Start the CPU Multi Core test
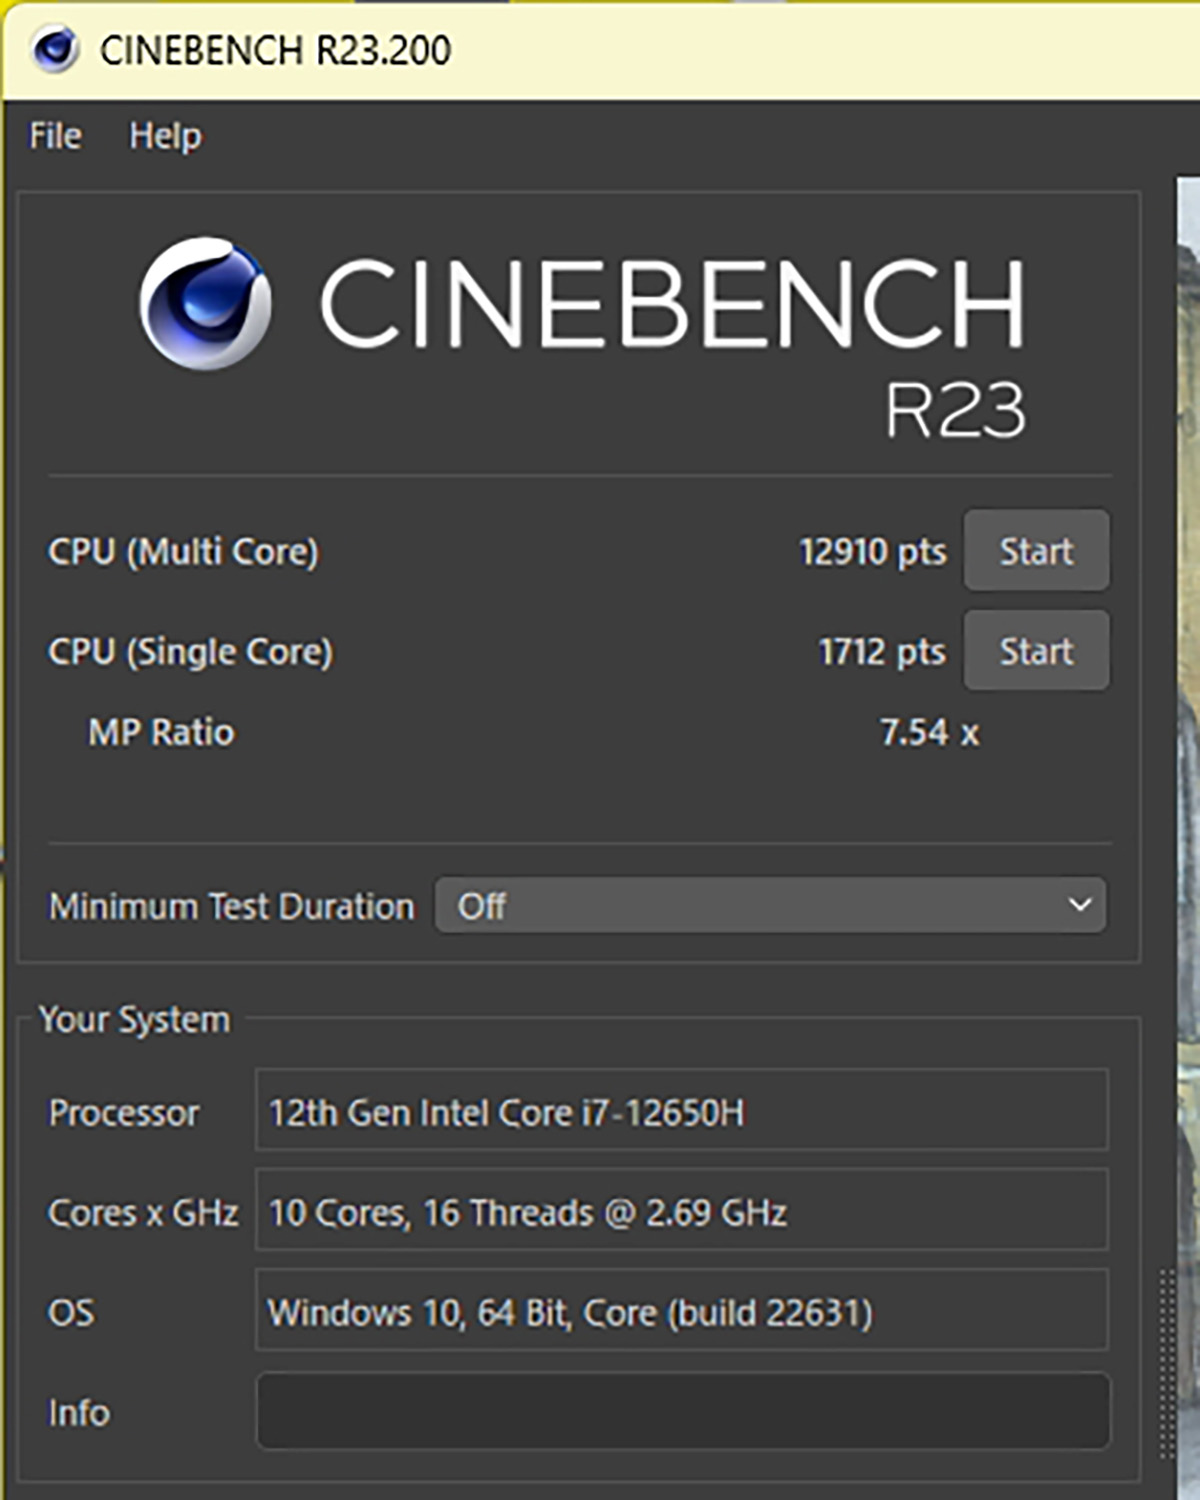1200x1500 pixels. (1036, 551)
